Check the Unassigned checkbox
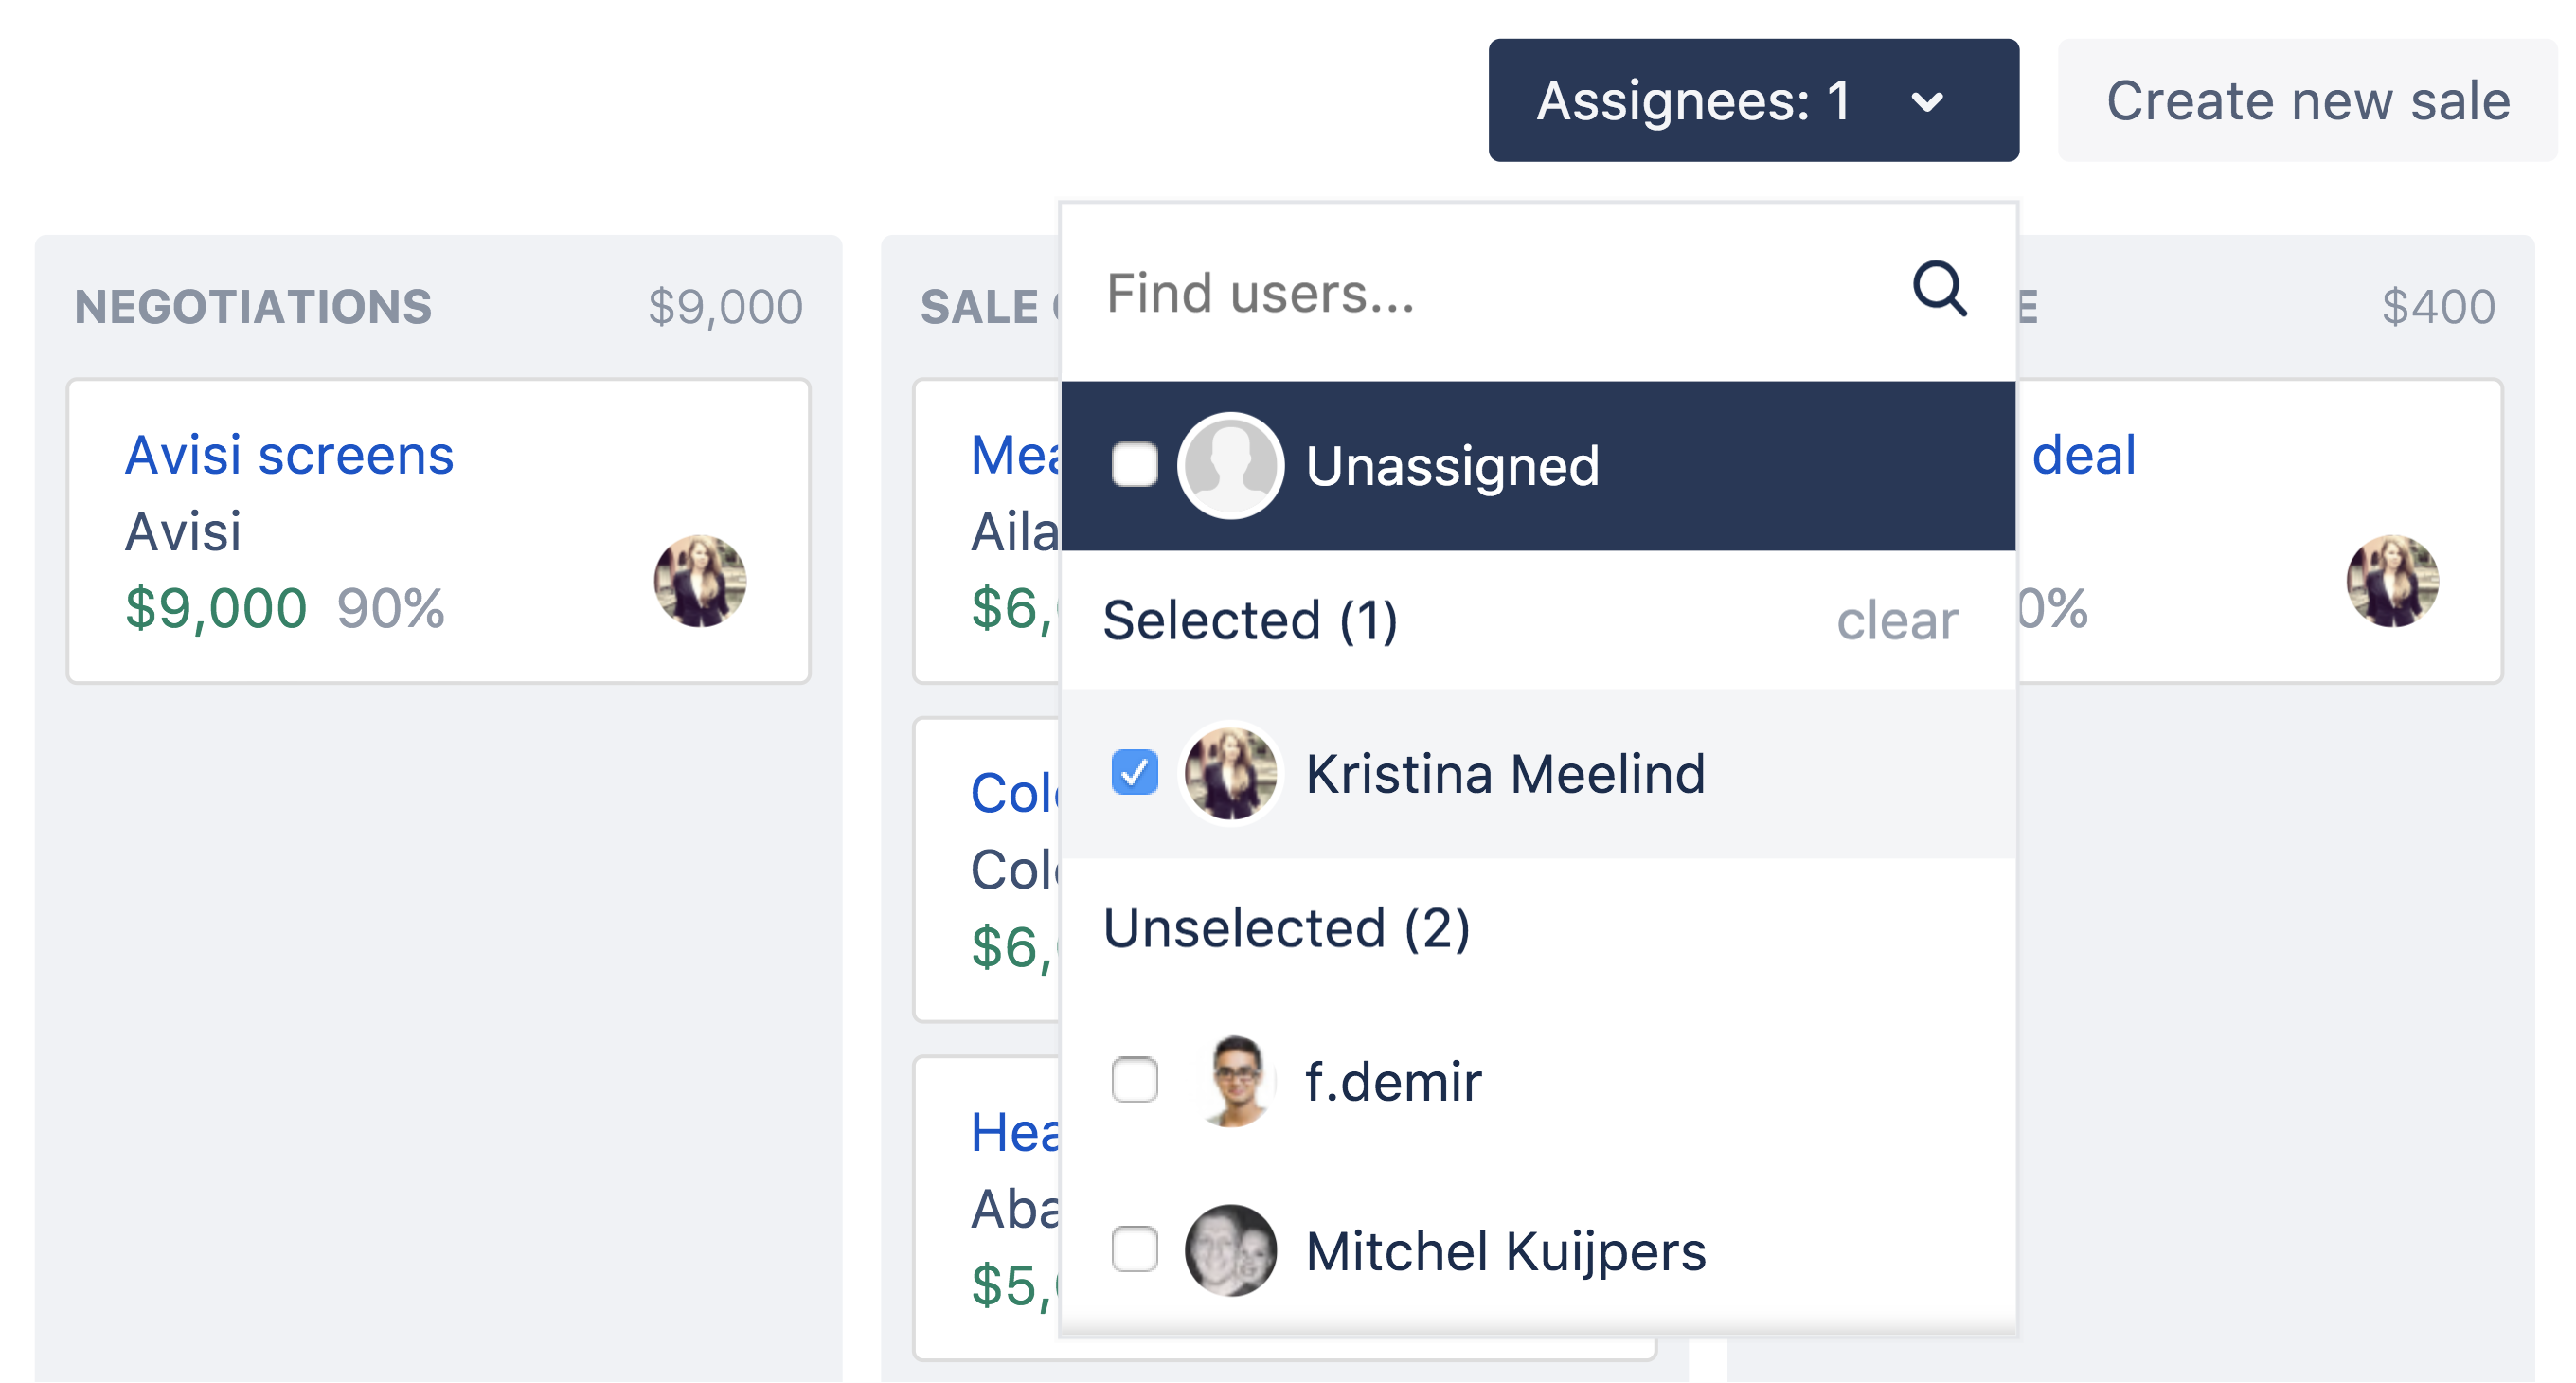This screenshot has height=1383, width=2576. [x=1134, y=465]
